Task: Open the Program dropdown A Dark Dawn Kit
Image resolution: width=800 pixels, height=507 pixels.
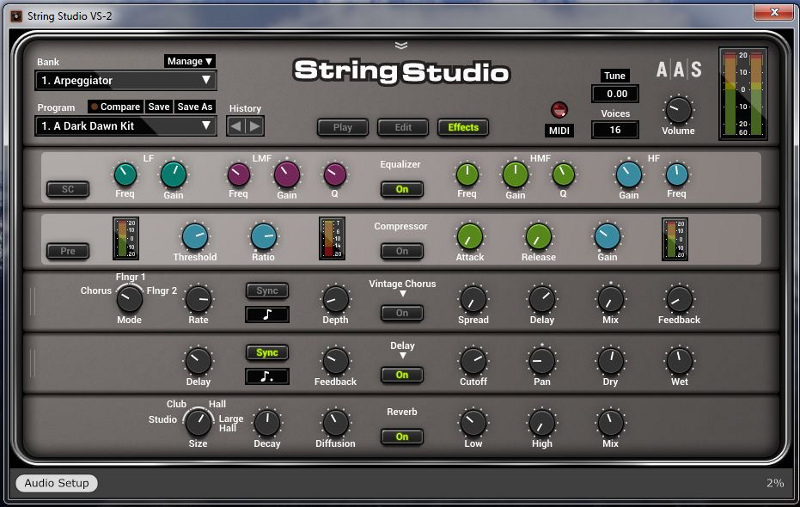Action: [126, 126]
